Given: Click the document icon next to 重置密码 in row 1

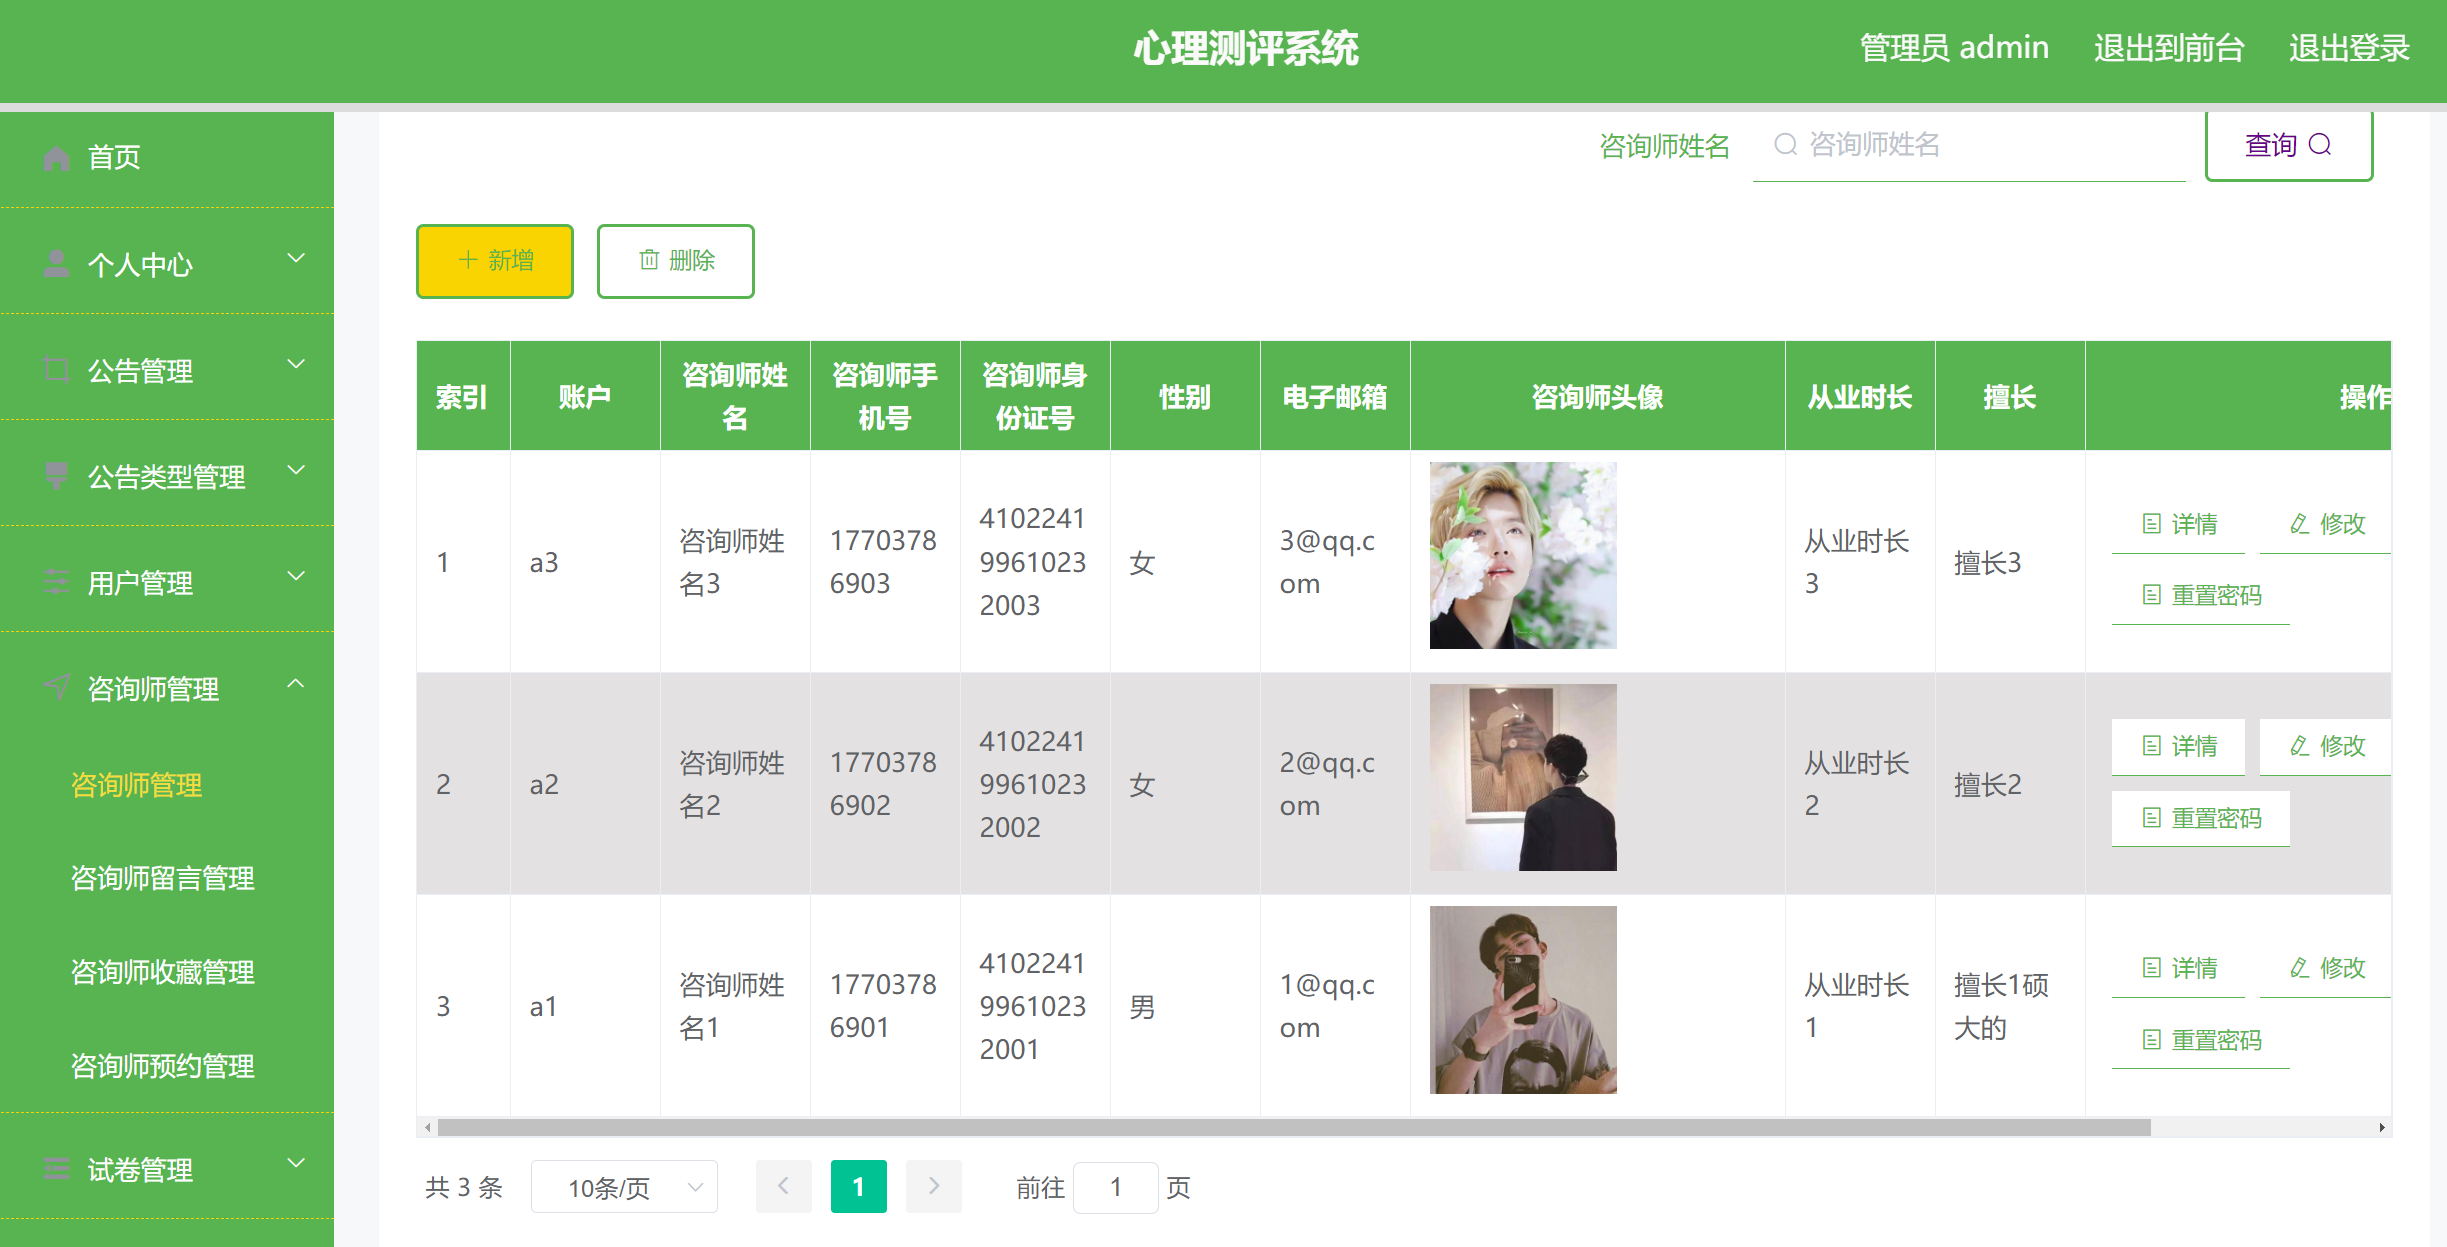Looking at the screenshot, I should [2152, 595].
